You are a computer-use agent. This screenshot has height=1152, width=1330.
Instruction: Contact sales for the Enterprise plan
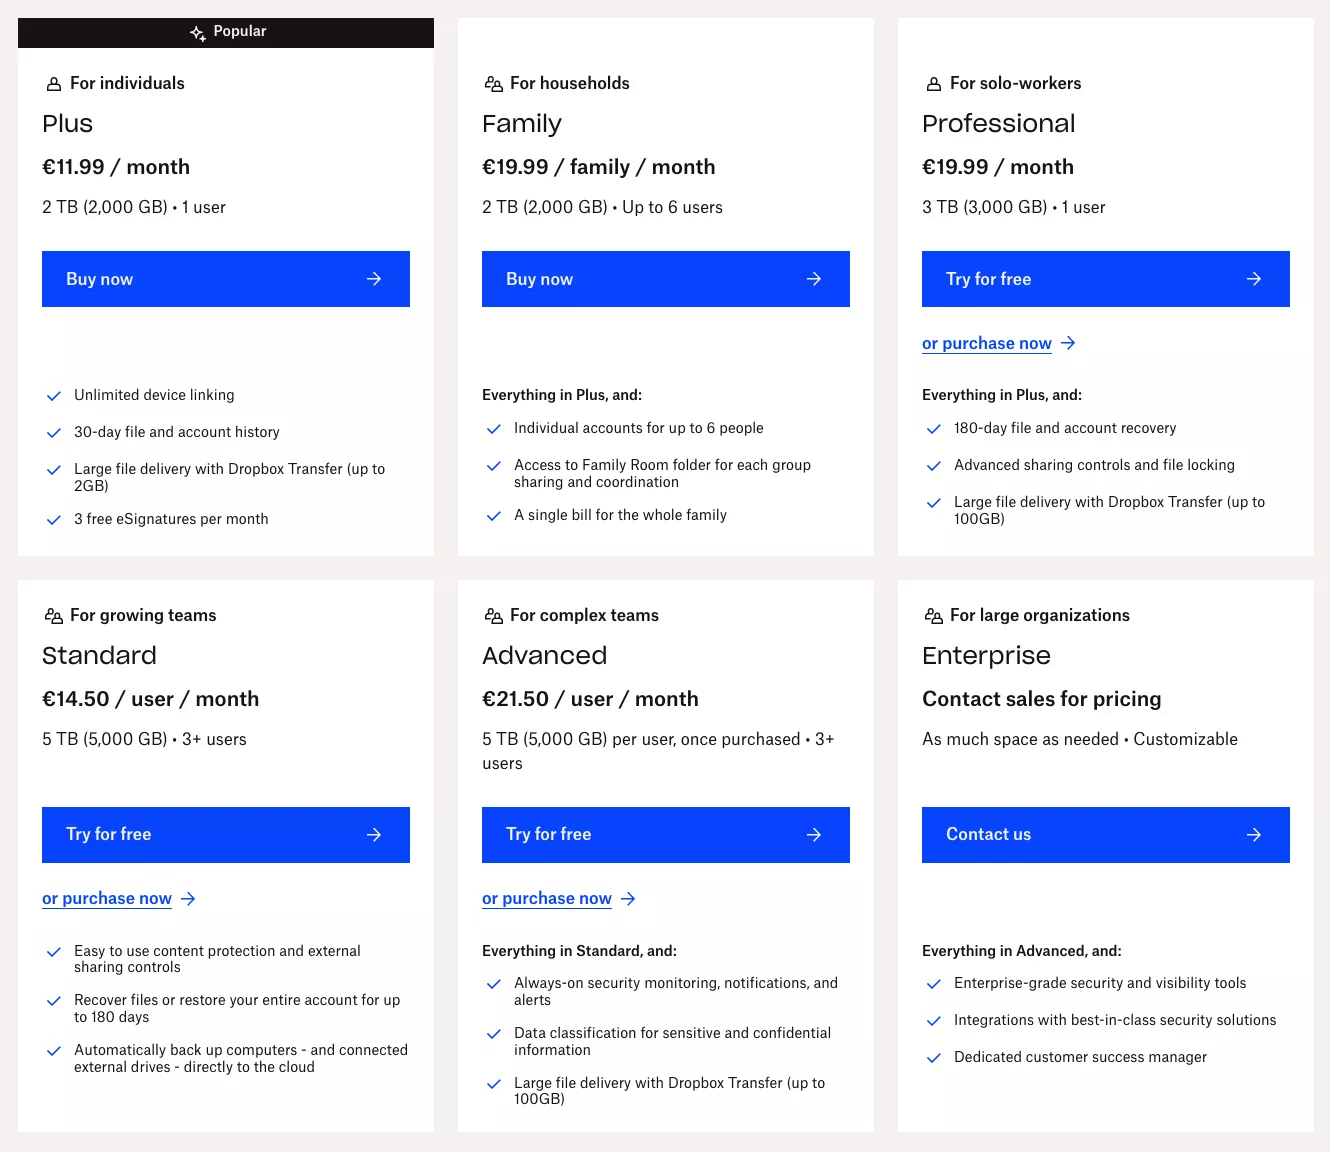[1106, 835]
